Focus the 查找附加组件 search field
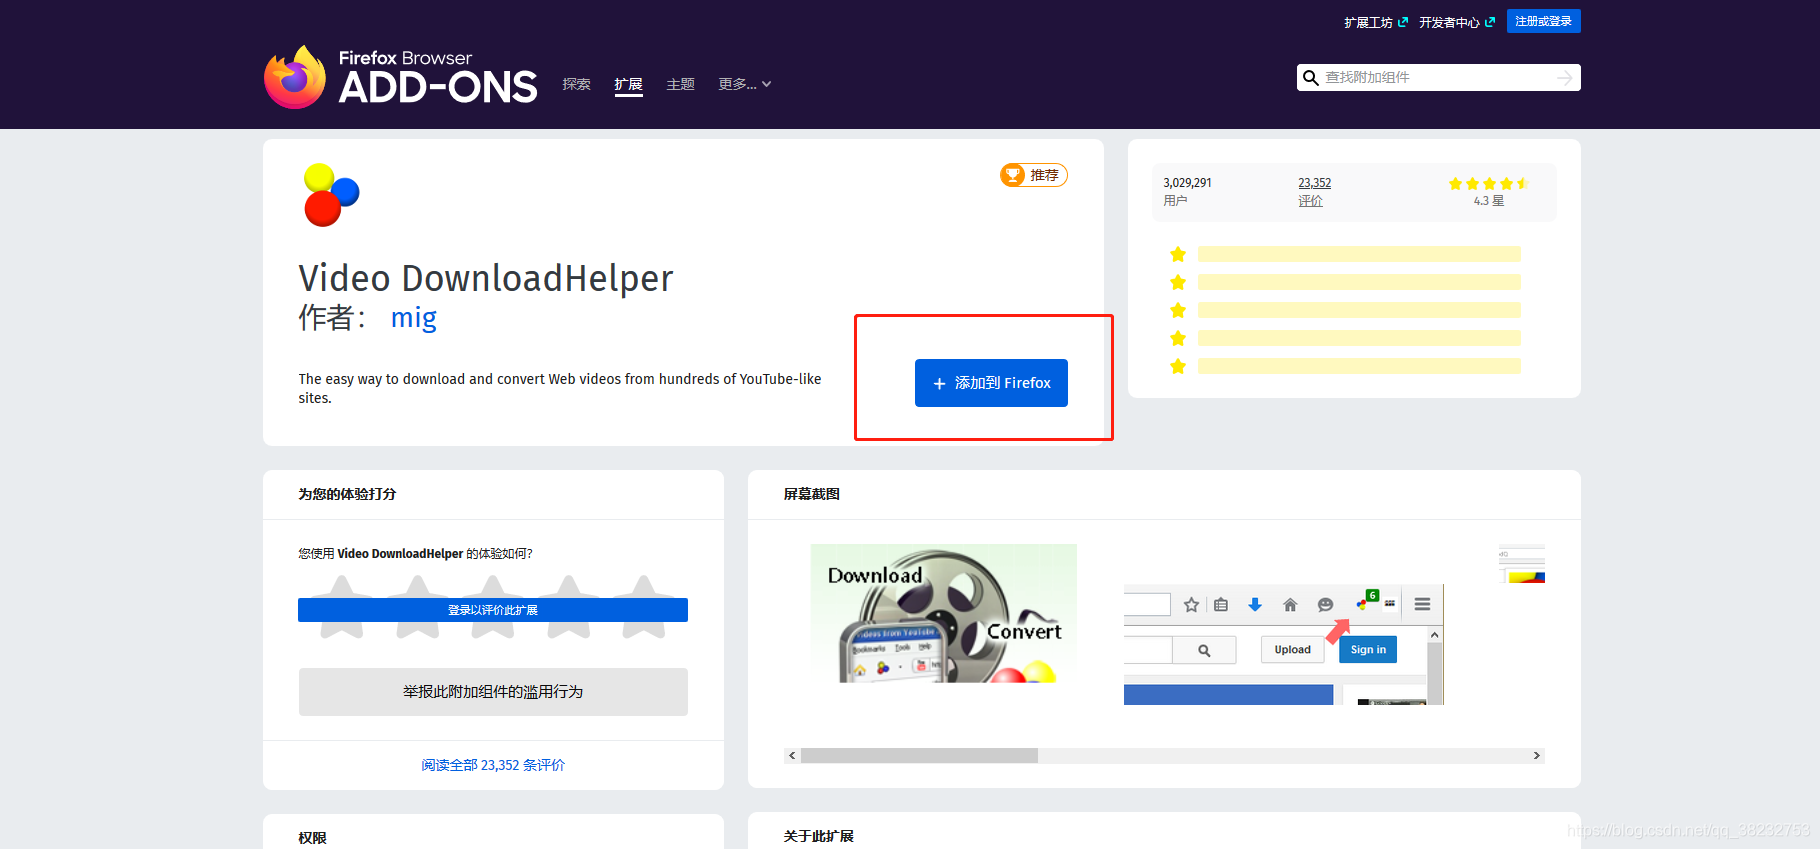 click(1438, 78)
